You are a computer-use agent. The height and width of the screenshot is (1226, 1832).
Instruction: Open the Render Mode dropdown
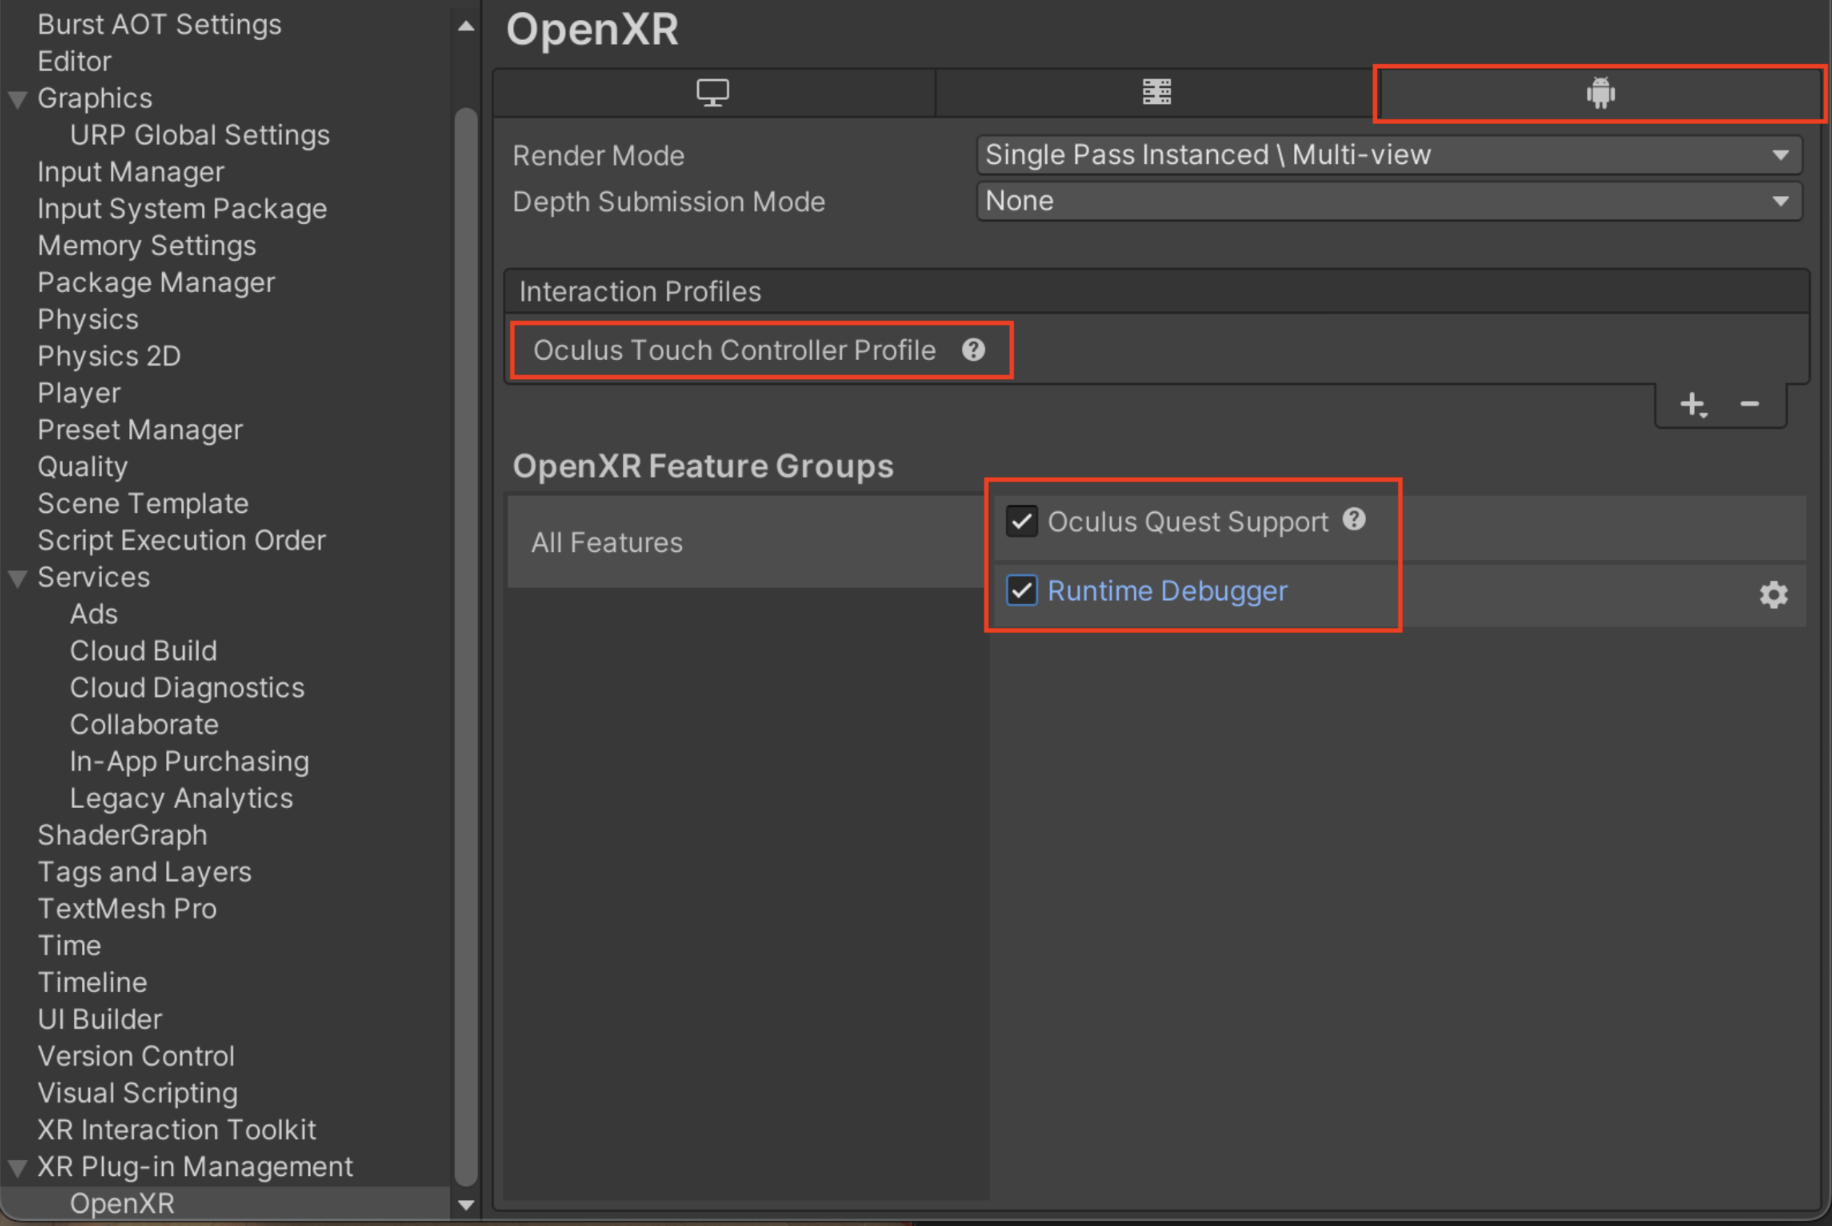tap(1388, 155)
